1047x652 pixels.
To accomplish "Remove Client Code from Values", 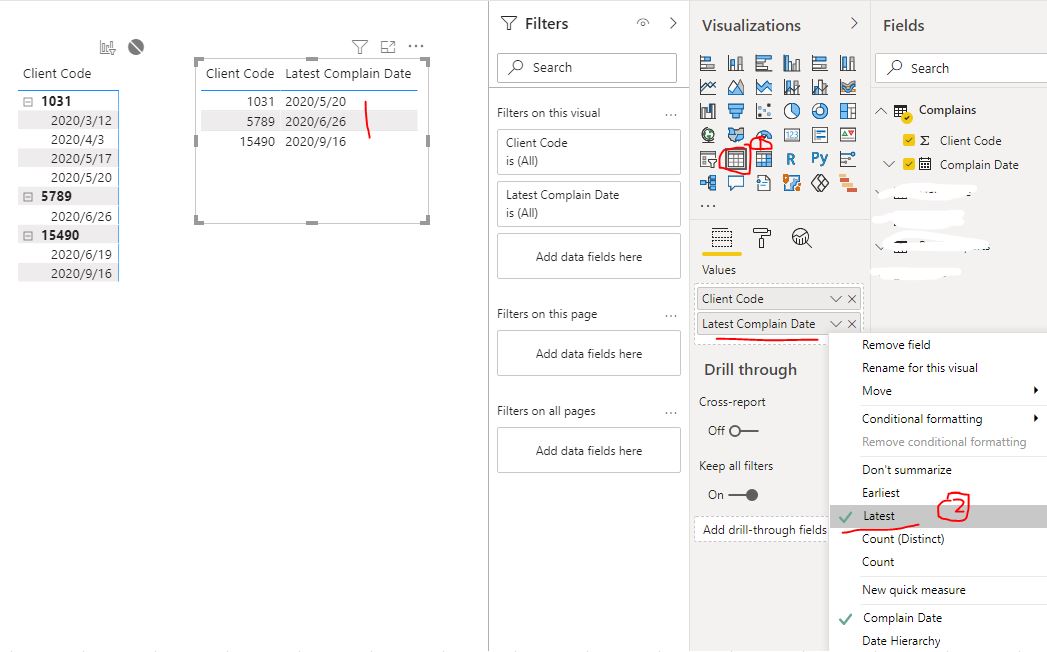I will coord(852,299).
